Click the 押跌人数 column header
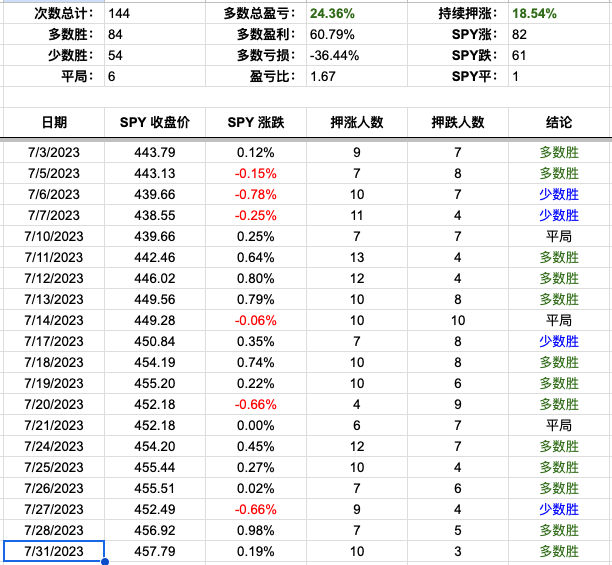Viewport: 612px width, 565px height. pyautogui.click(x=458, y=123)
